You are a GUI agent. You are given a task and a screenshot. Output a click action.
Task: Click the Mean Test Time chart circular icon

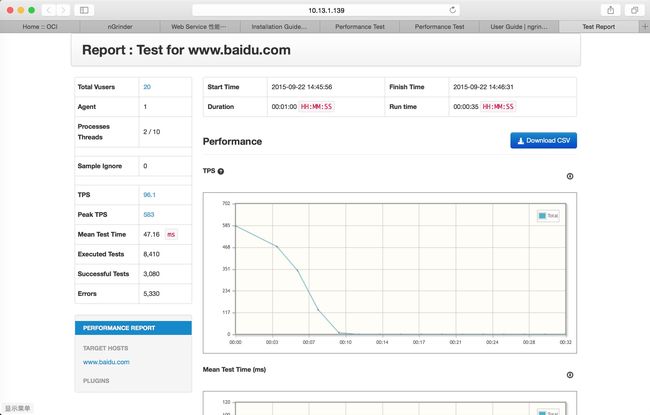(x=570, y=375)
